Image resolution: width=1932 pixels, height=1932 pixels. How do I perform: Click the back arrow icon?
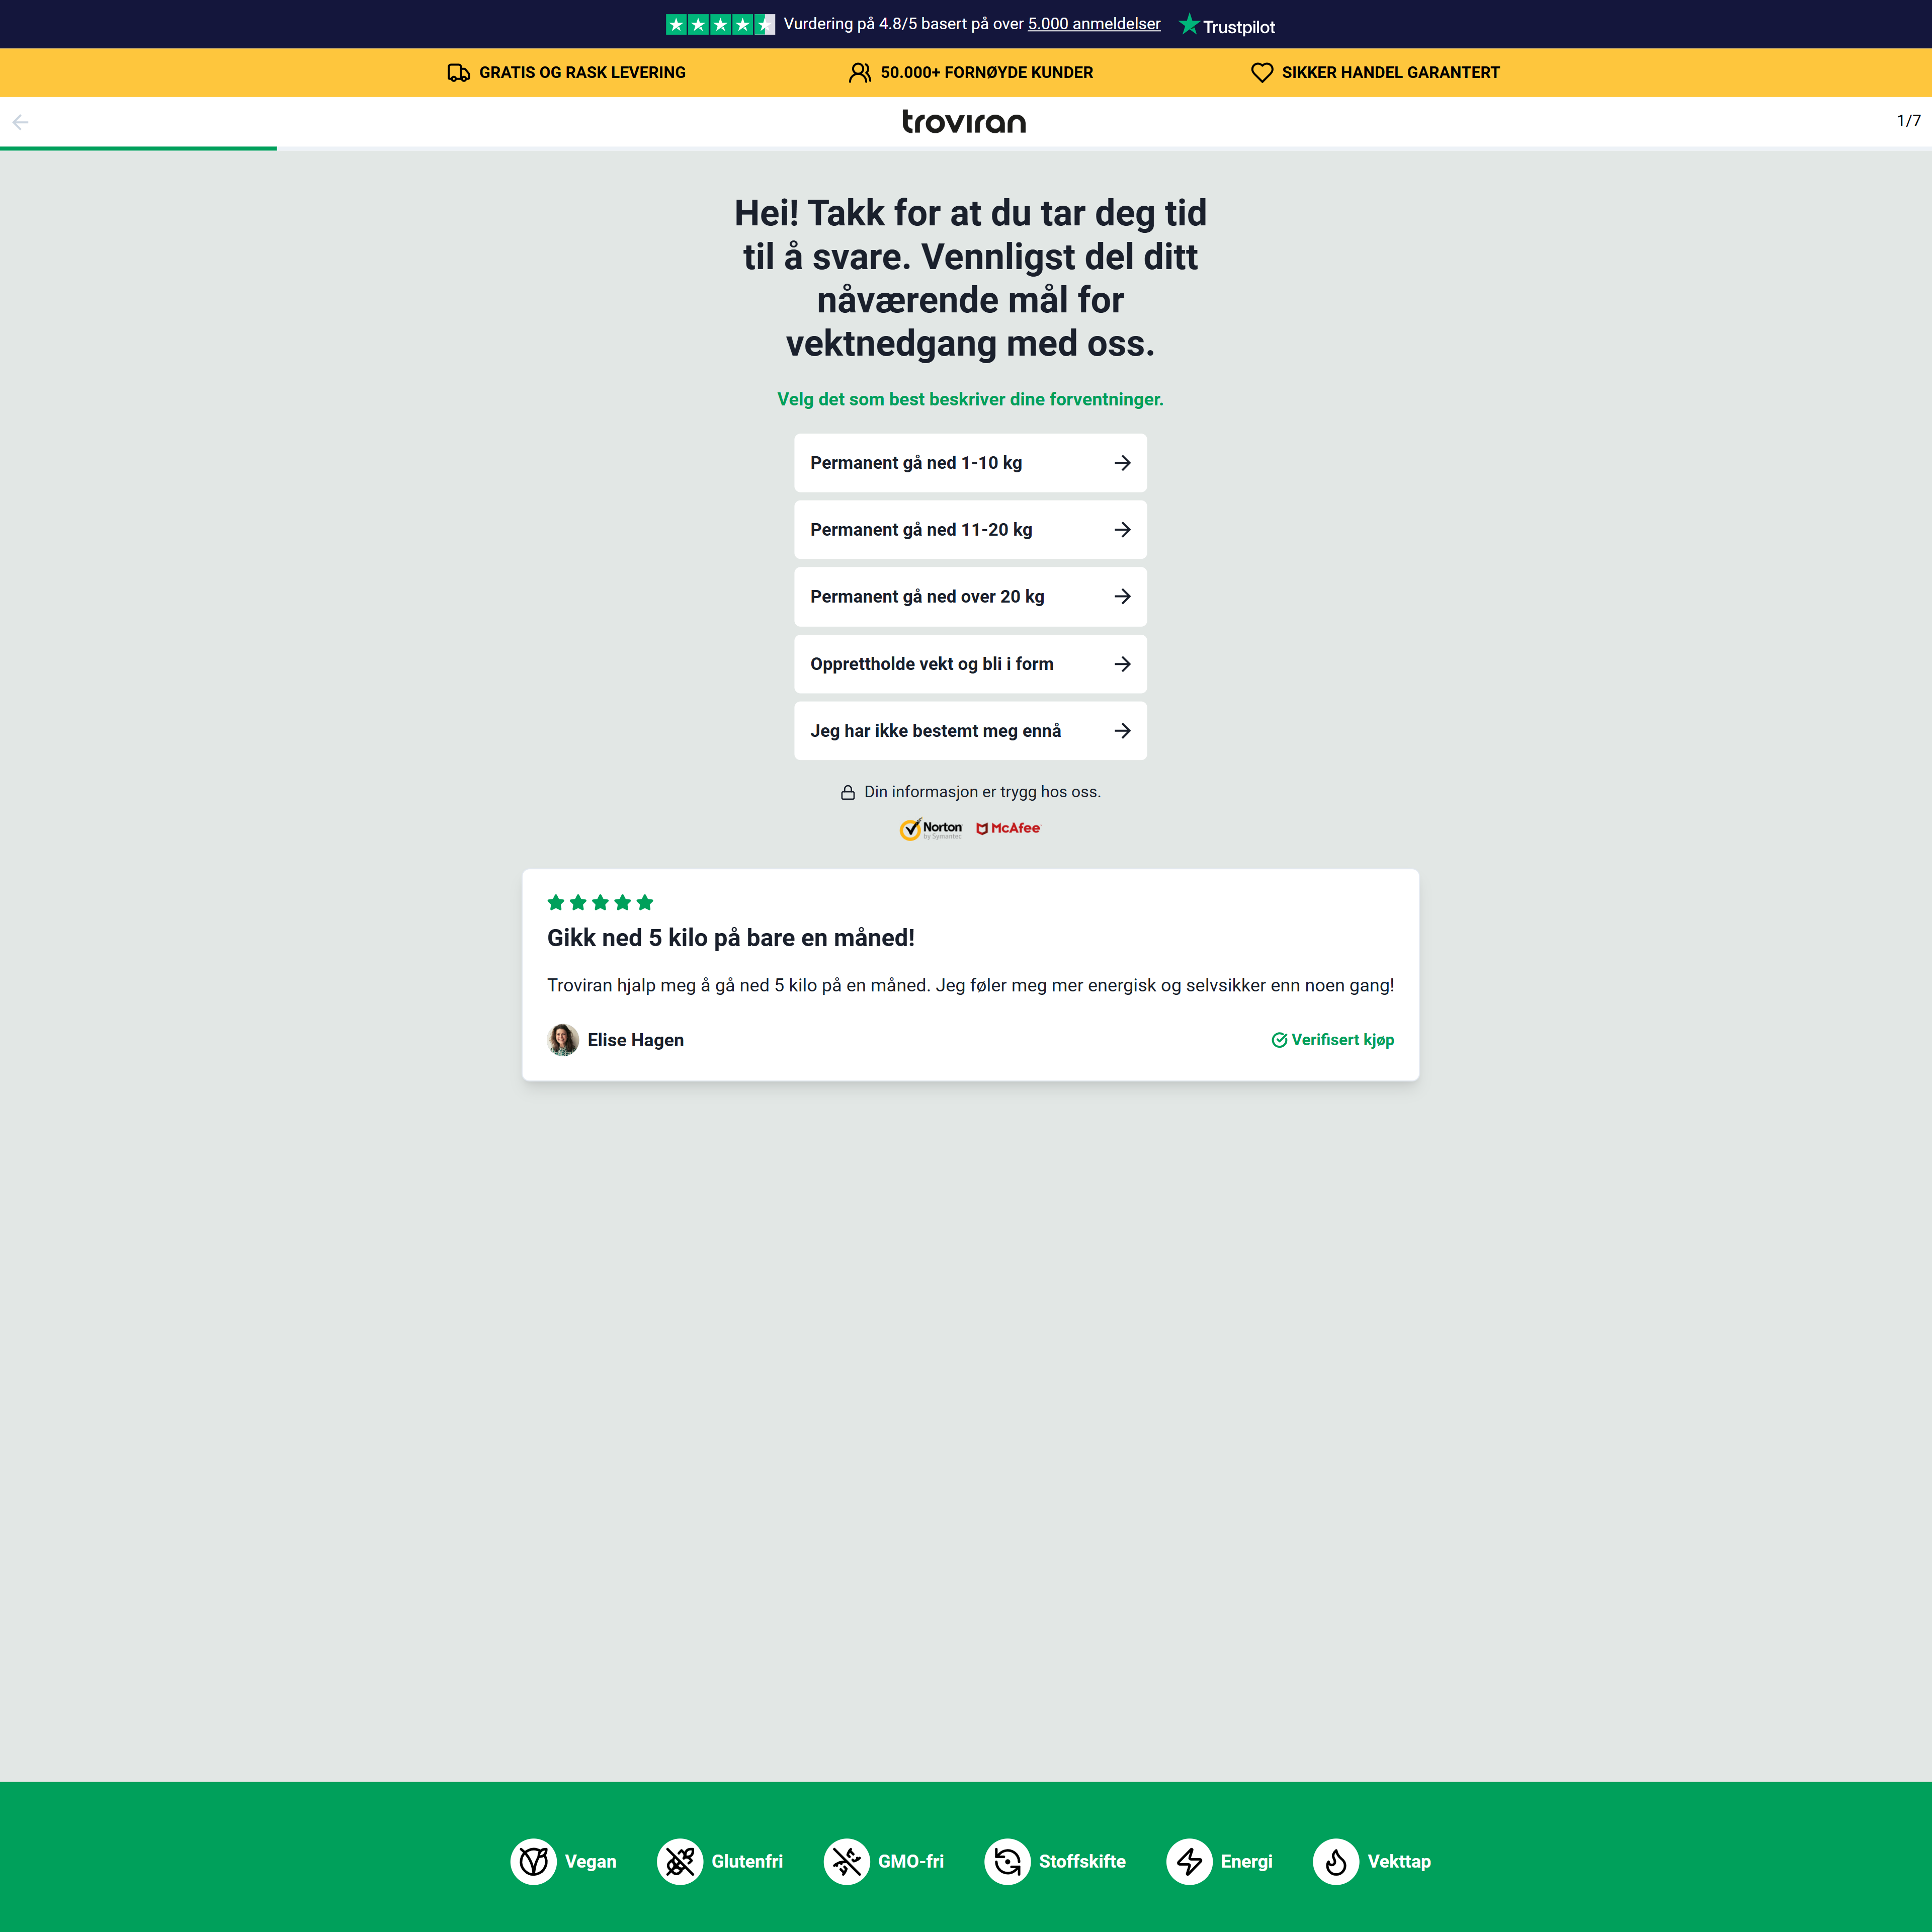click(20, 122)
